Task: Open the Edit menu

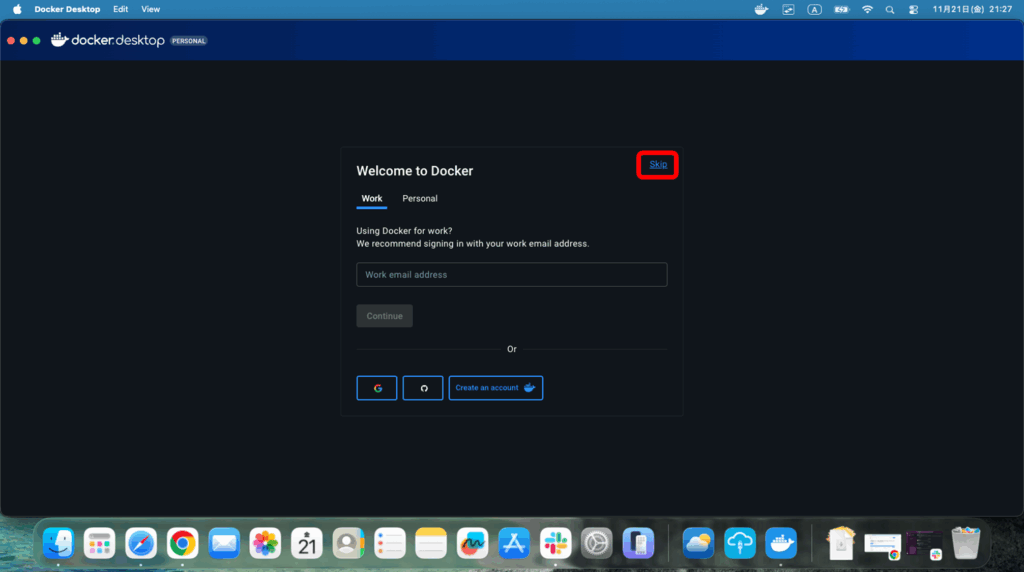Action: point(120,9)
